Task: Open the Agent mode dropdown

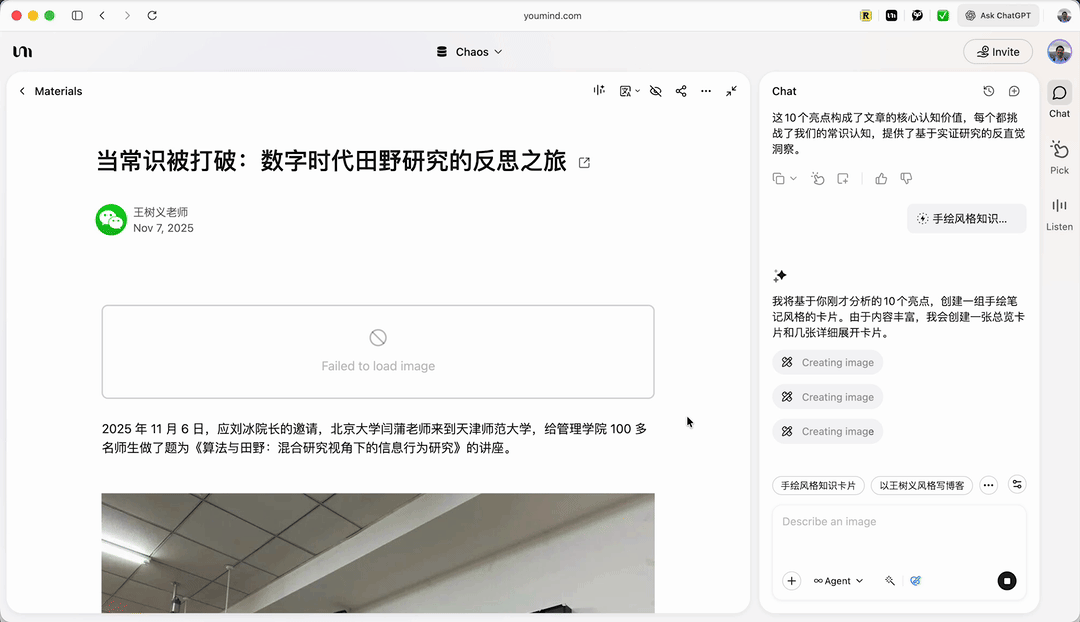Action: (x=838, y=581)
